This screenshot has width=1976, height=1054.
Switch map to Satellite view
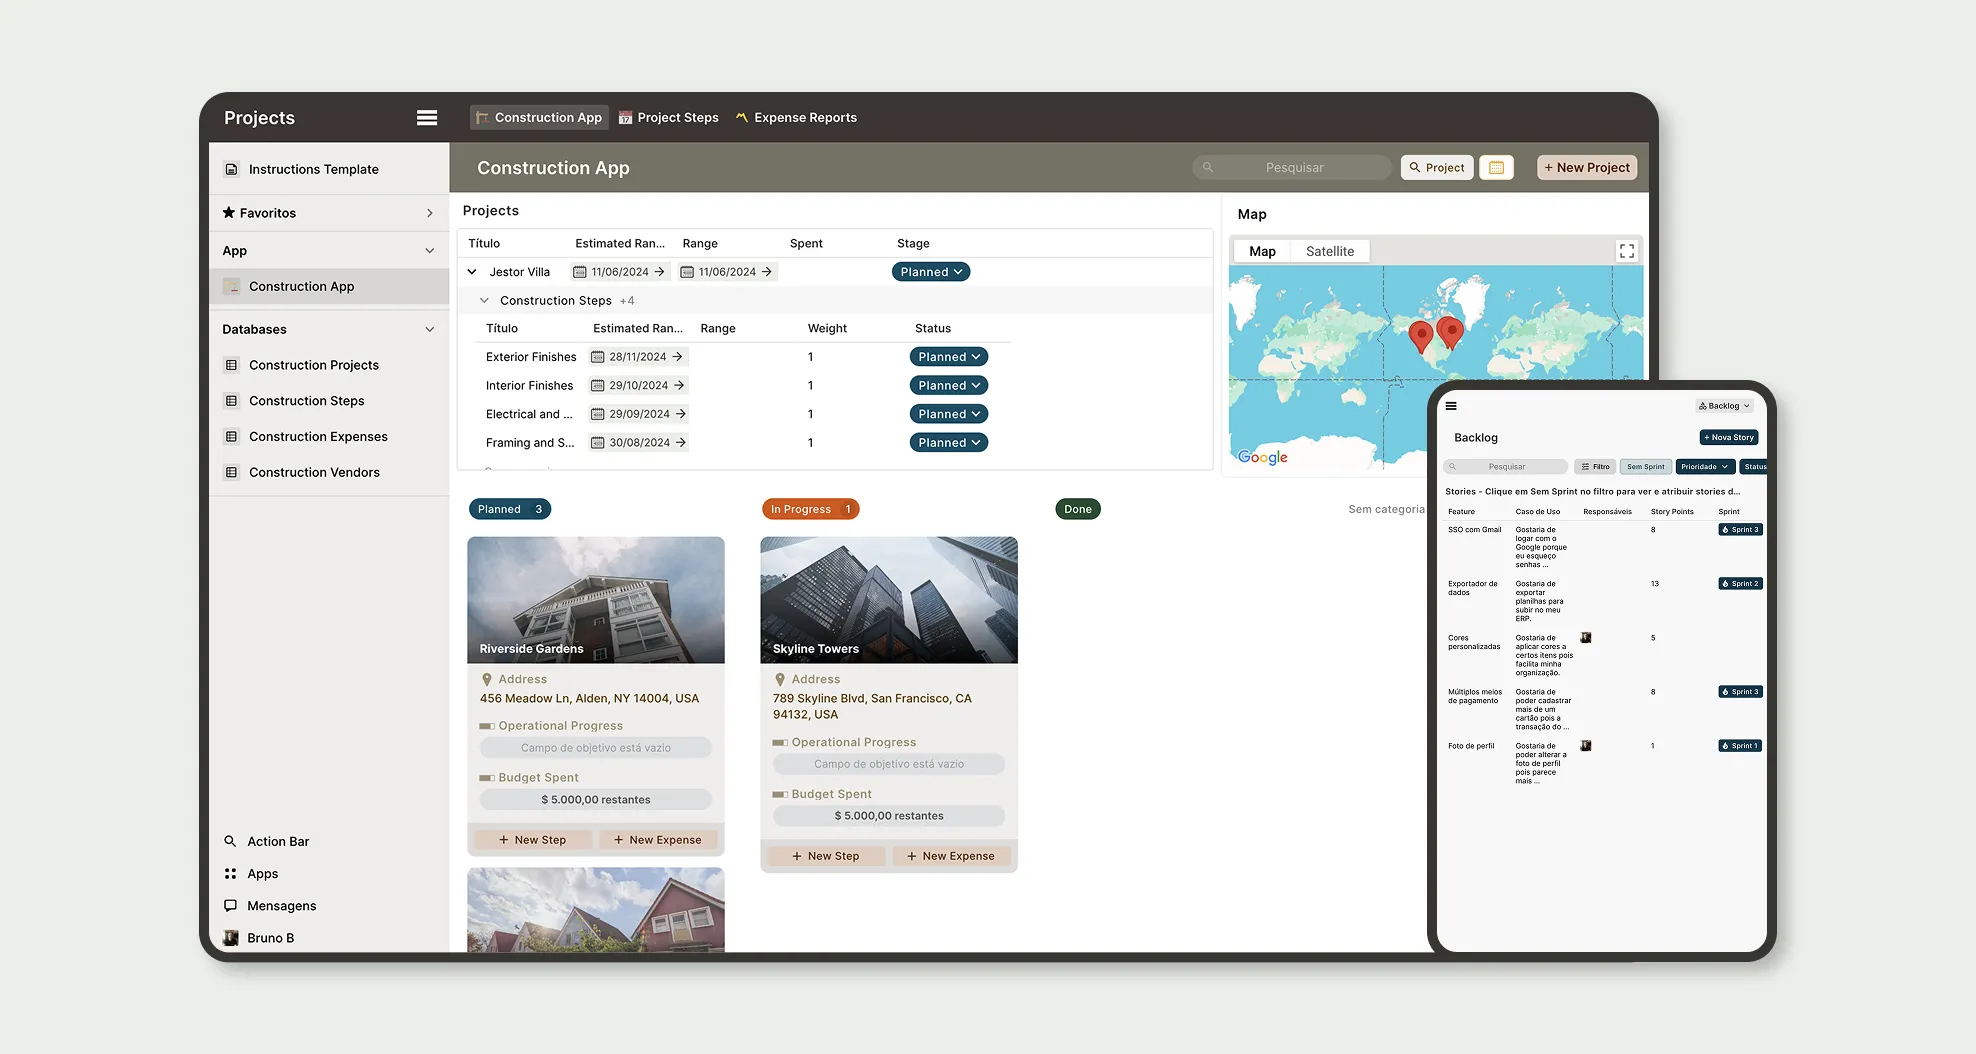[x=1330, y=251]
